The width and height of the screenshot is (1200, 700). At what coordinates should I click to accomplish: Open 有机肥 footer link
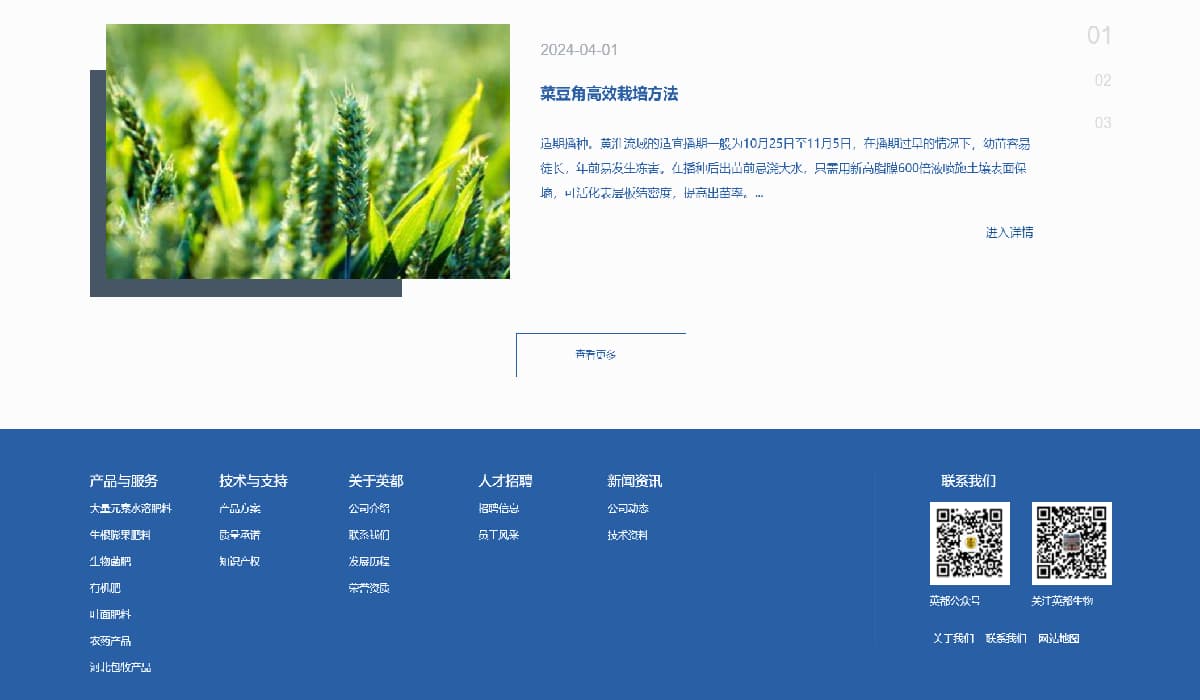(105, 588)
